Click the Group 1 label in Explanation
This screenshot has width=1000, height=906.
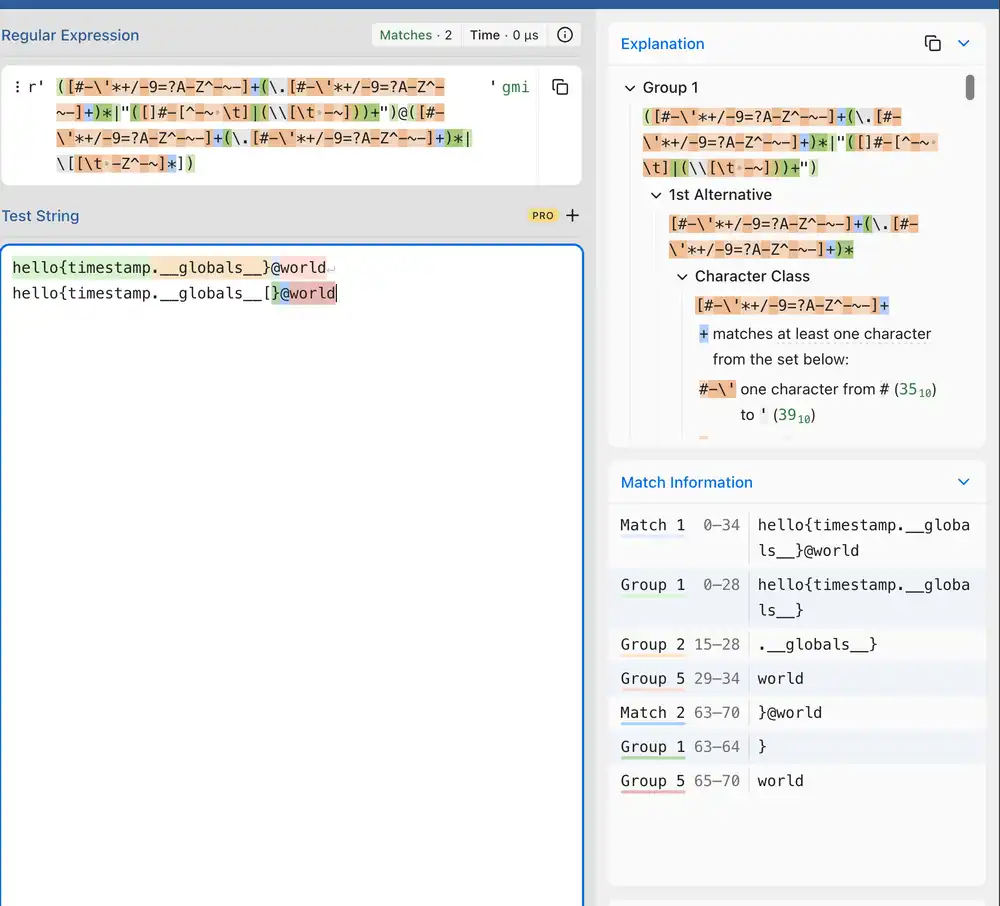(670, 88)
